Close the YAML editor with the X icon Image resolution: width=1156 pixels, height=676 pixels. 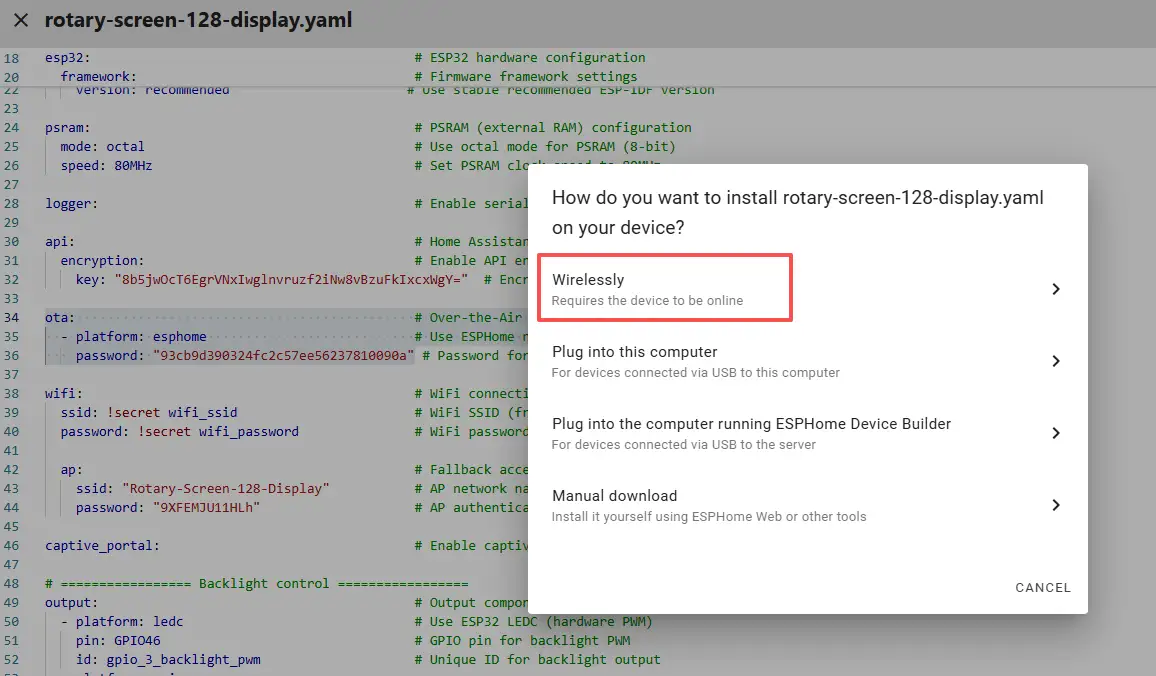[x=20, y=21]
